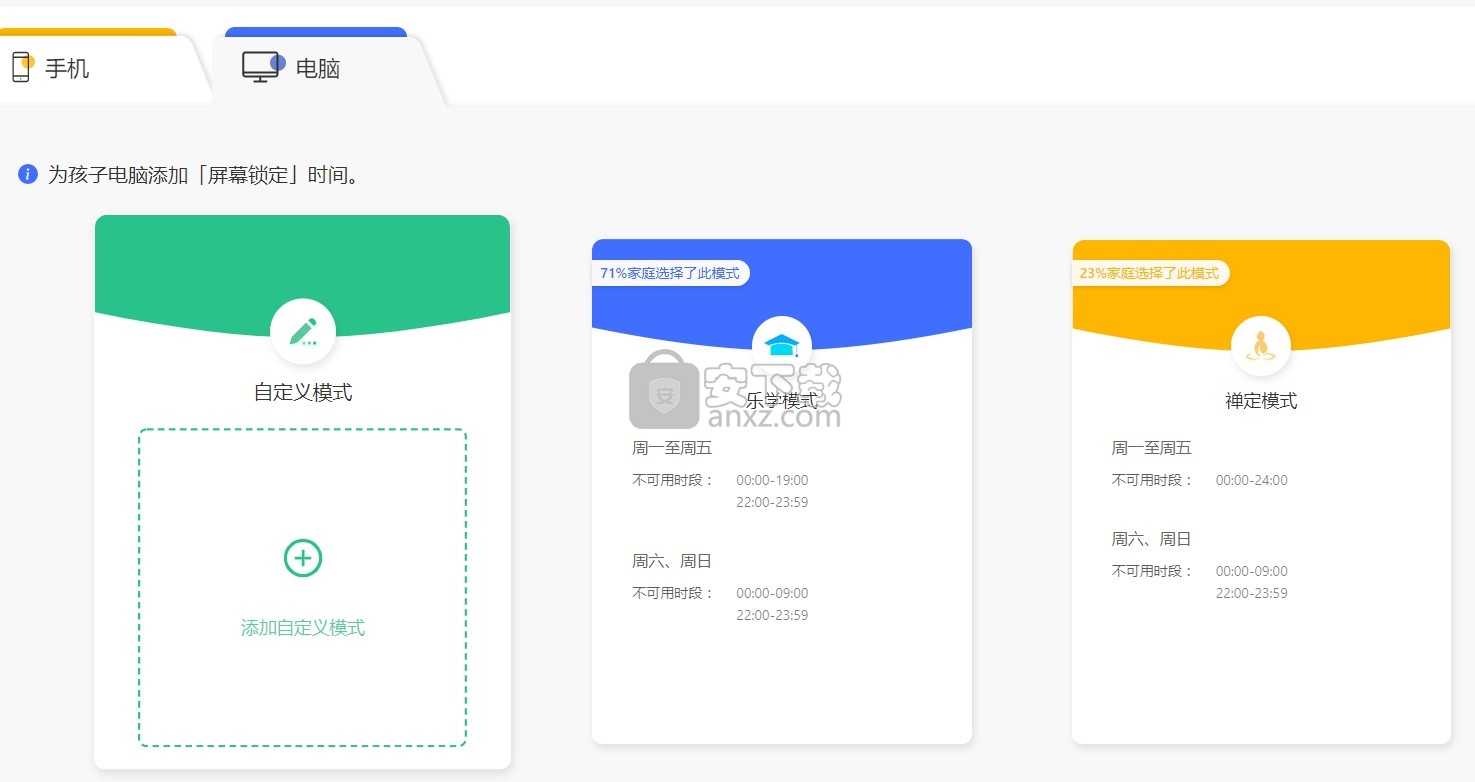1475x782 pixels.
Task: Click the green plus circle icon
Action: click(303, 558)
